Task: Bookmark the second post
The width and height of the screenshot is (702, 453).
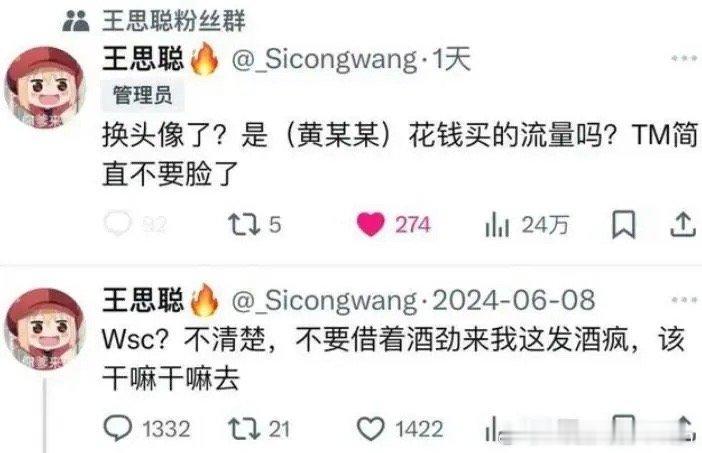Action: pyautogui.click(x=623, y=428)
